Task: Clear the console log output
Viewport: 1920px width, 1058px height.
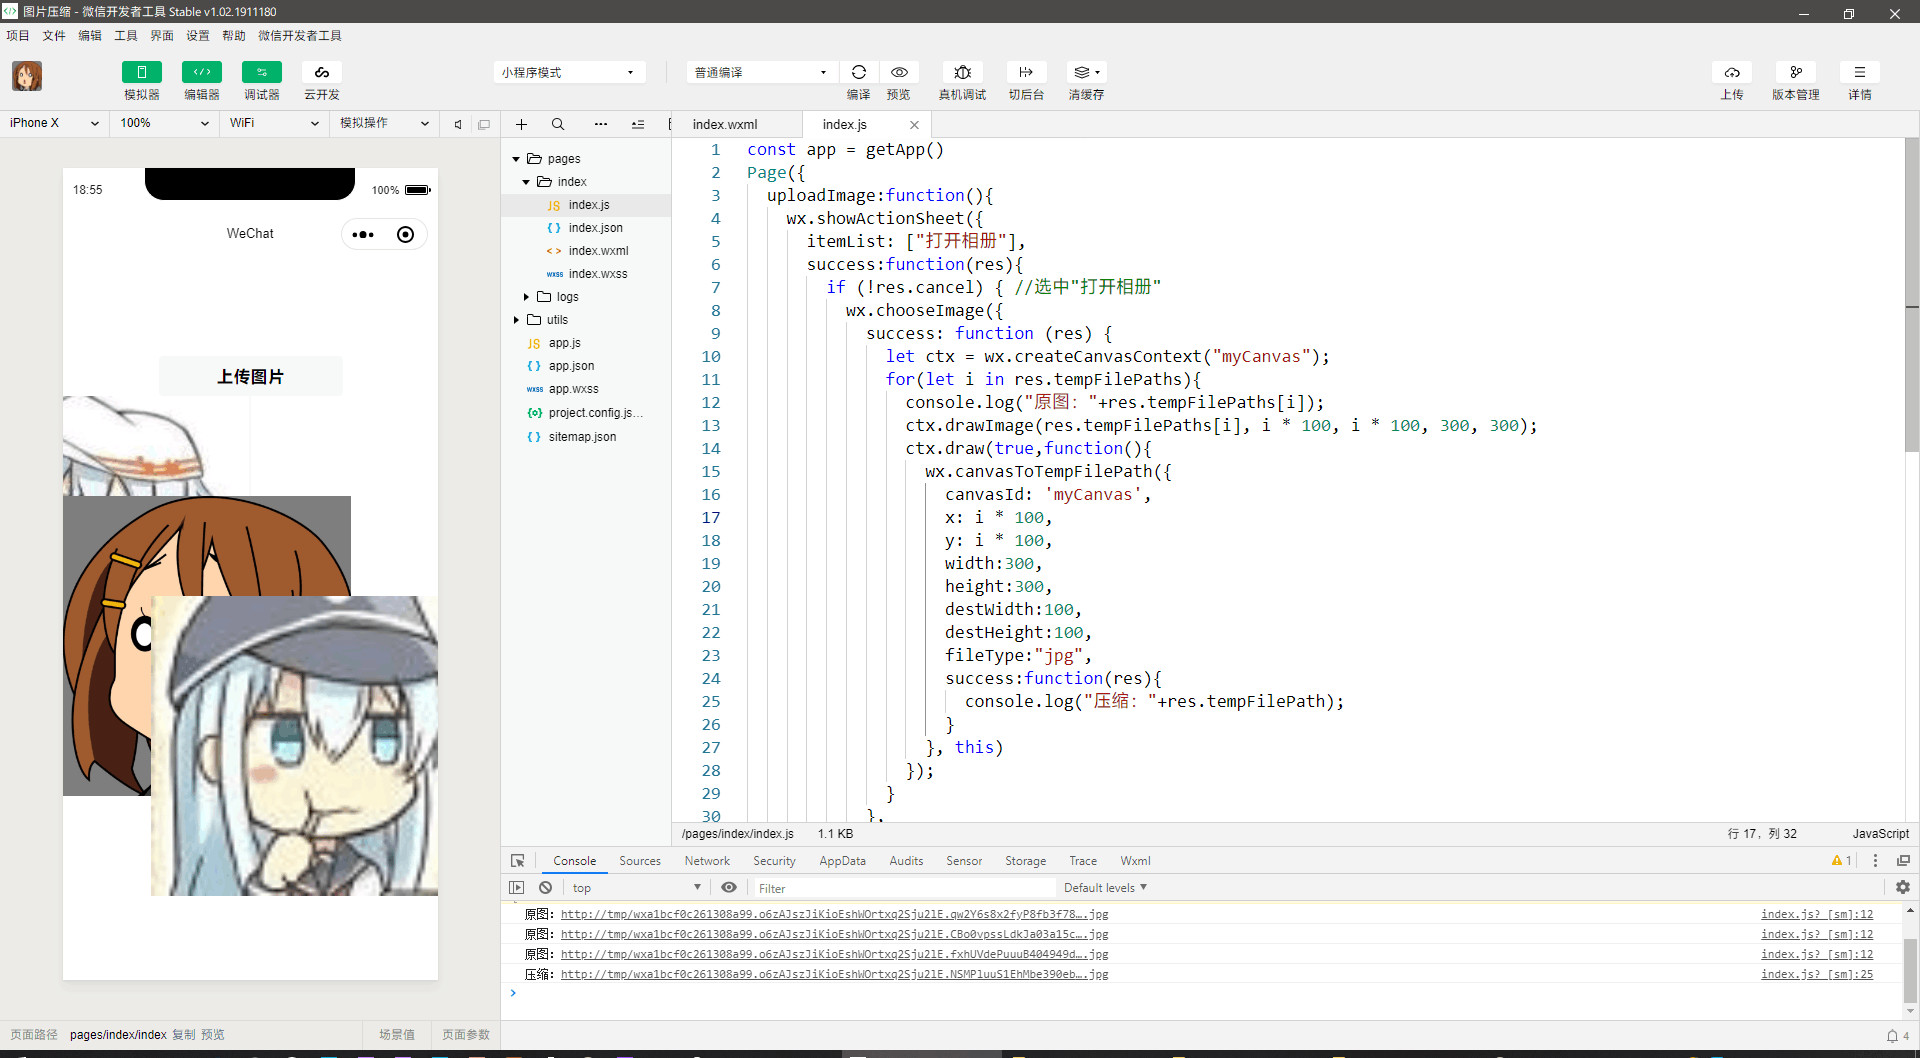Action: pos(545,888)
